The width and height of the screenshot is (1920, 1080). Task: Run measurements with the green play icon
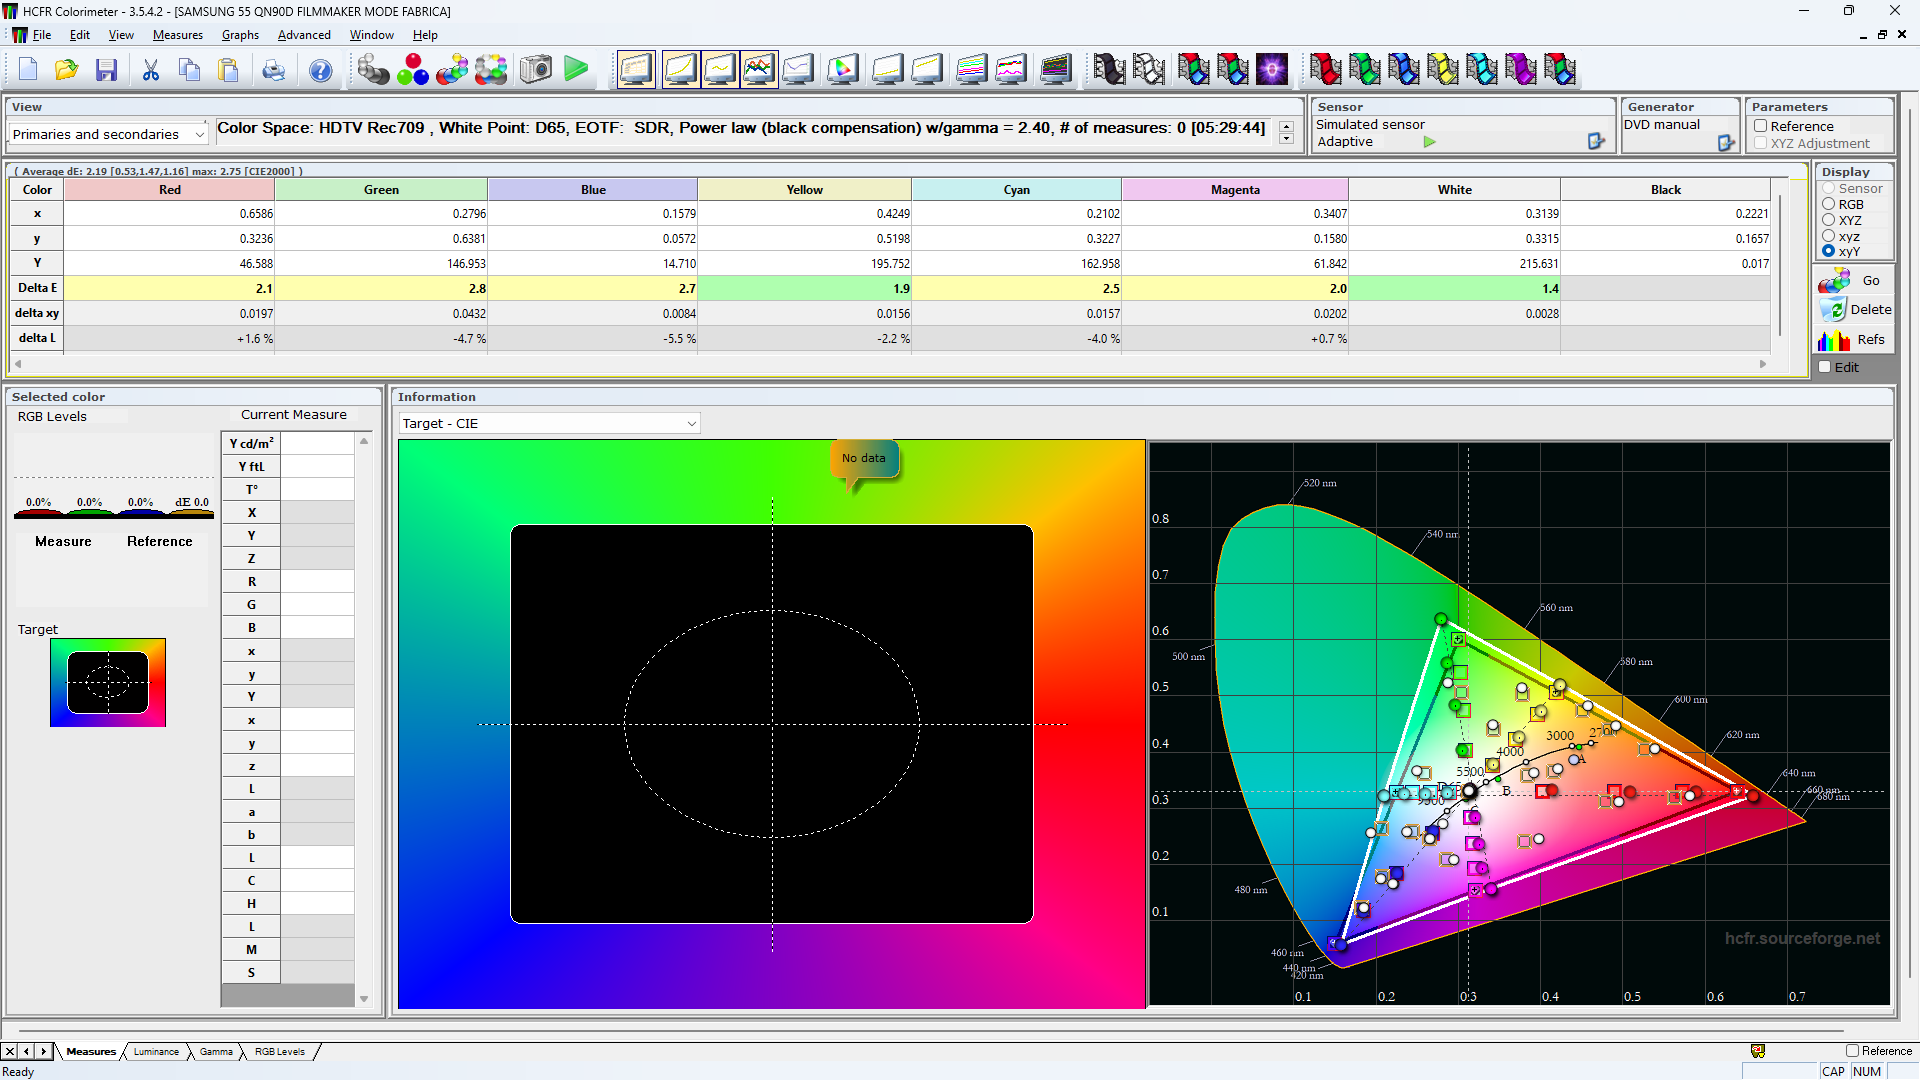(x=576, y=69)
